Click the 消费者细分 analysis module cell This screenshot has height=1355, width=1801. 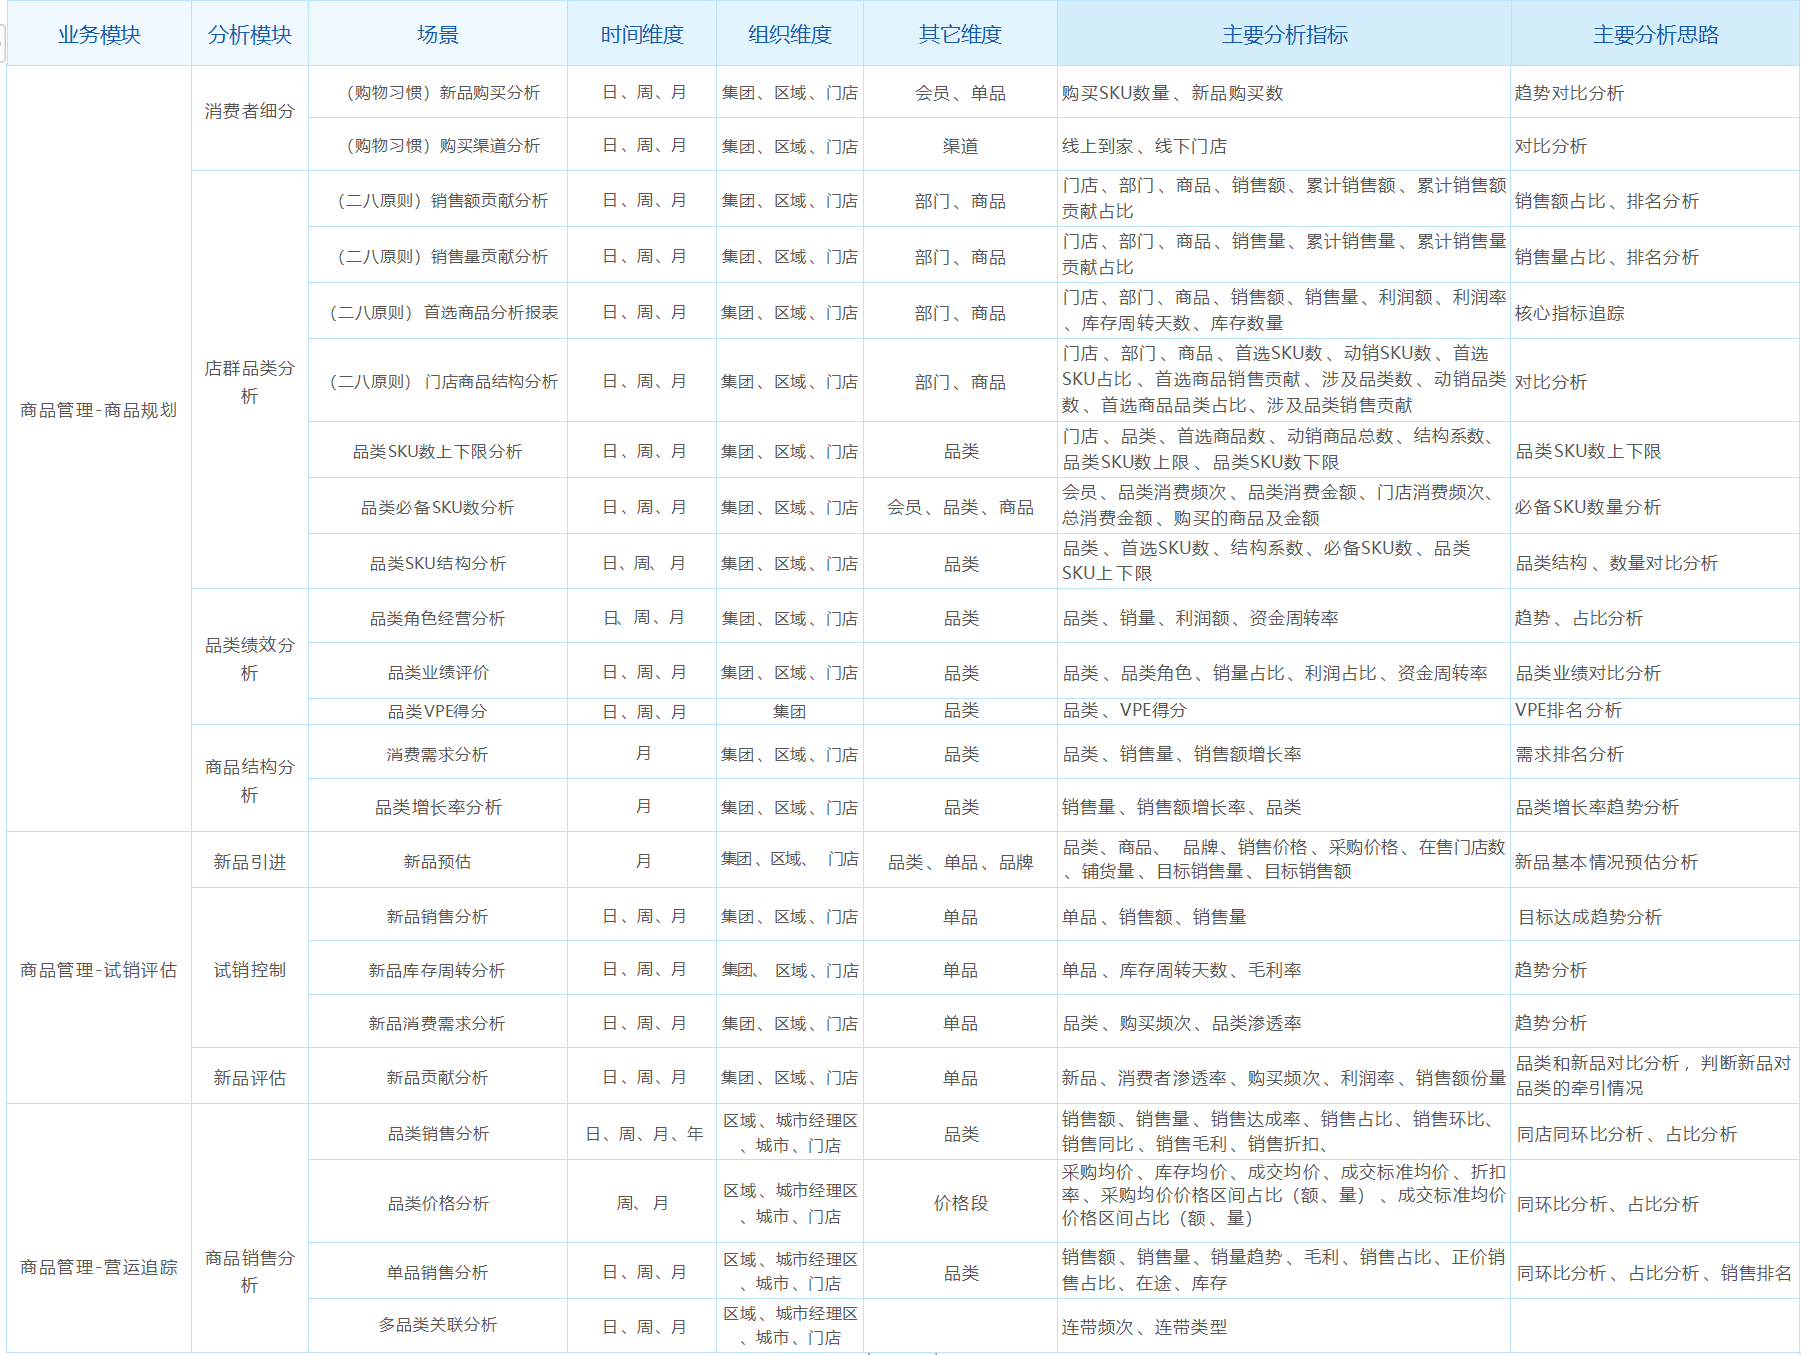click(x=249, y=111)
